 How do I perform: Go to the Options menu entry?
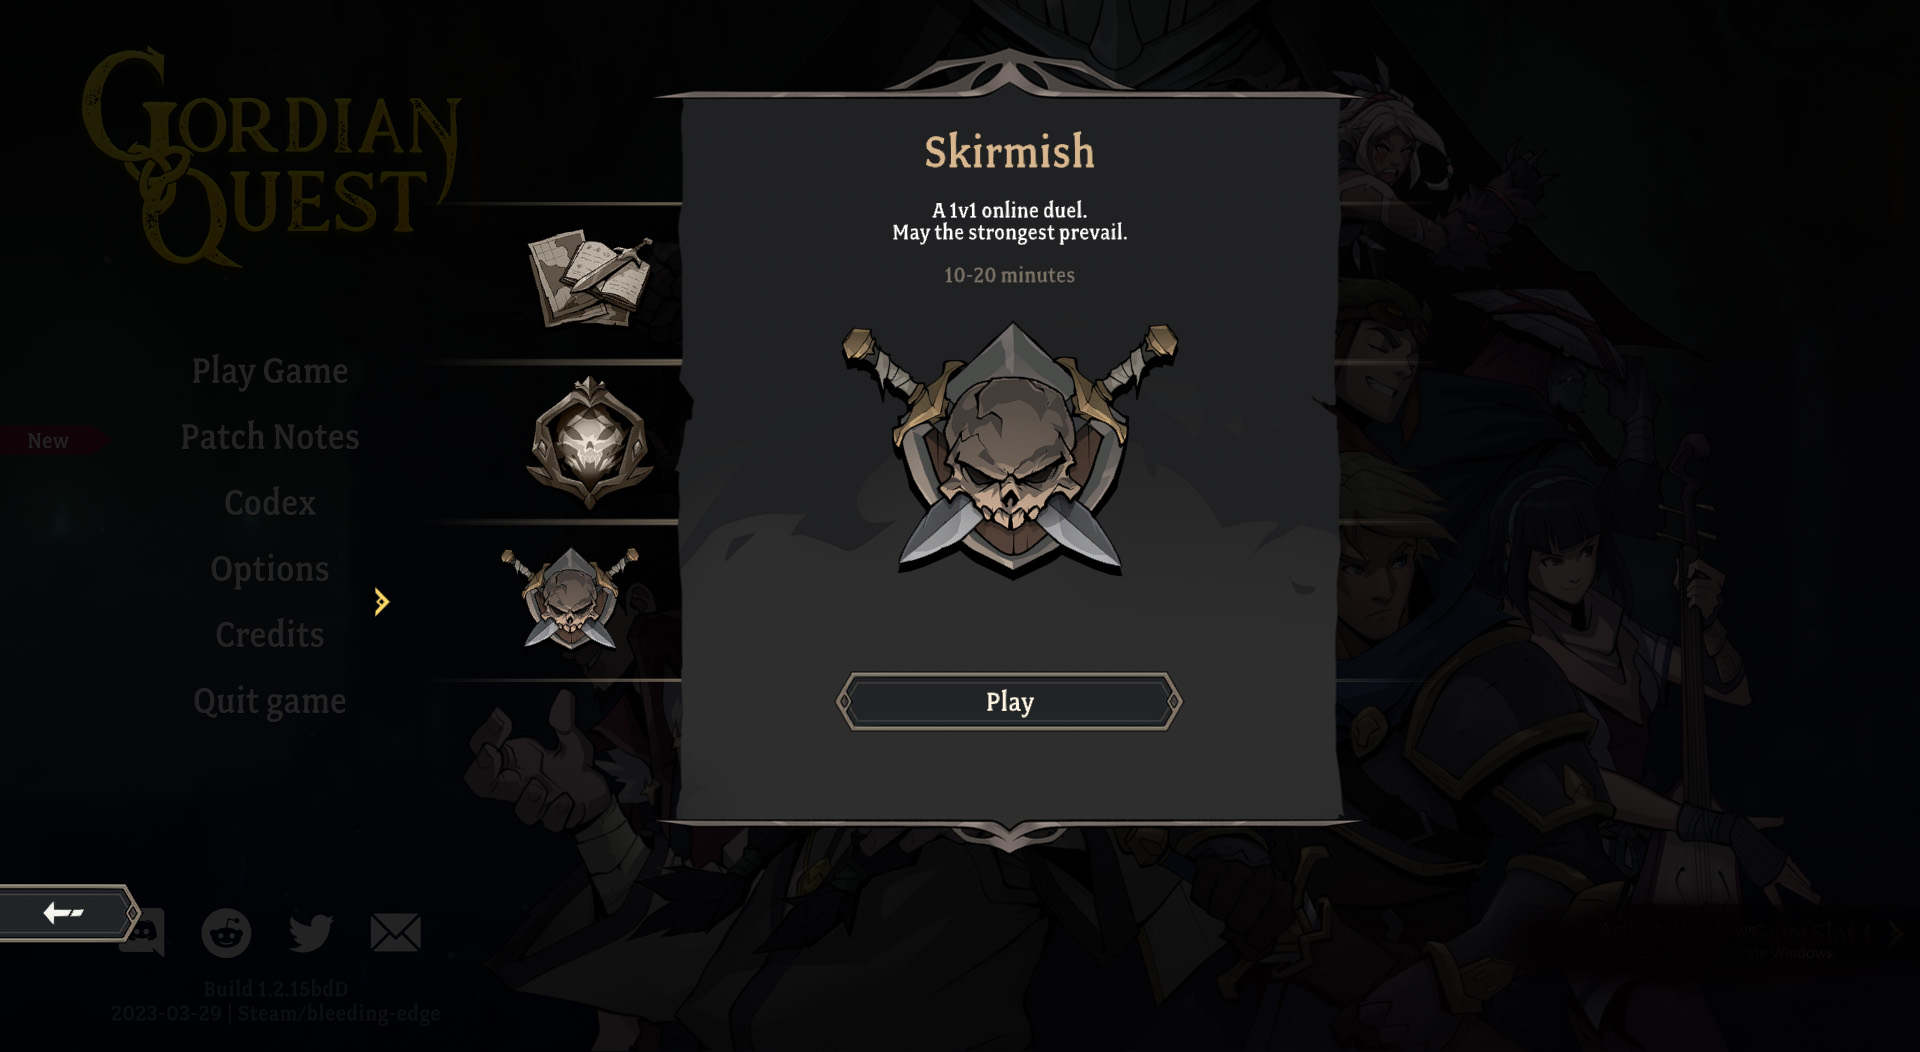(270, 569)
